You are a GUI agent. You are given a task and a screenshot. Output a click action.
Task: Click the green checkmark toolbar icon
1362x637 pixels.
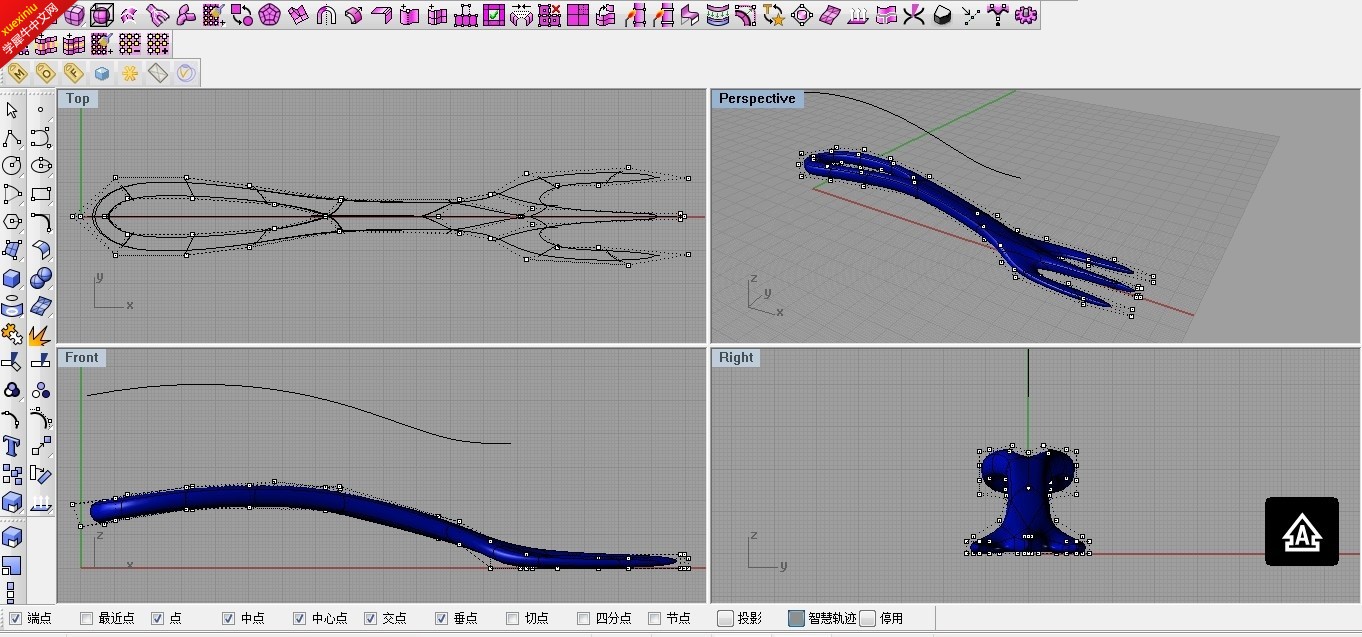tap(493, 15)
